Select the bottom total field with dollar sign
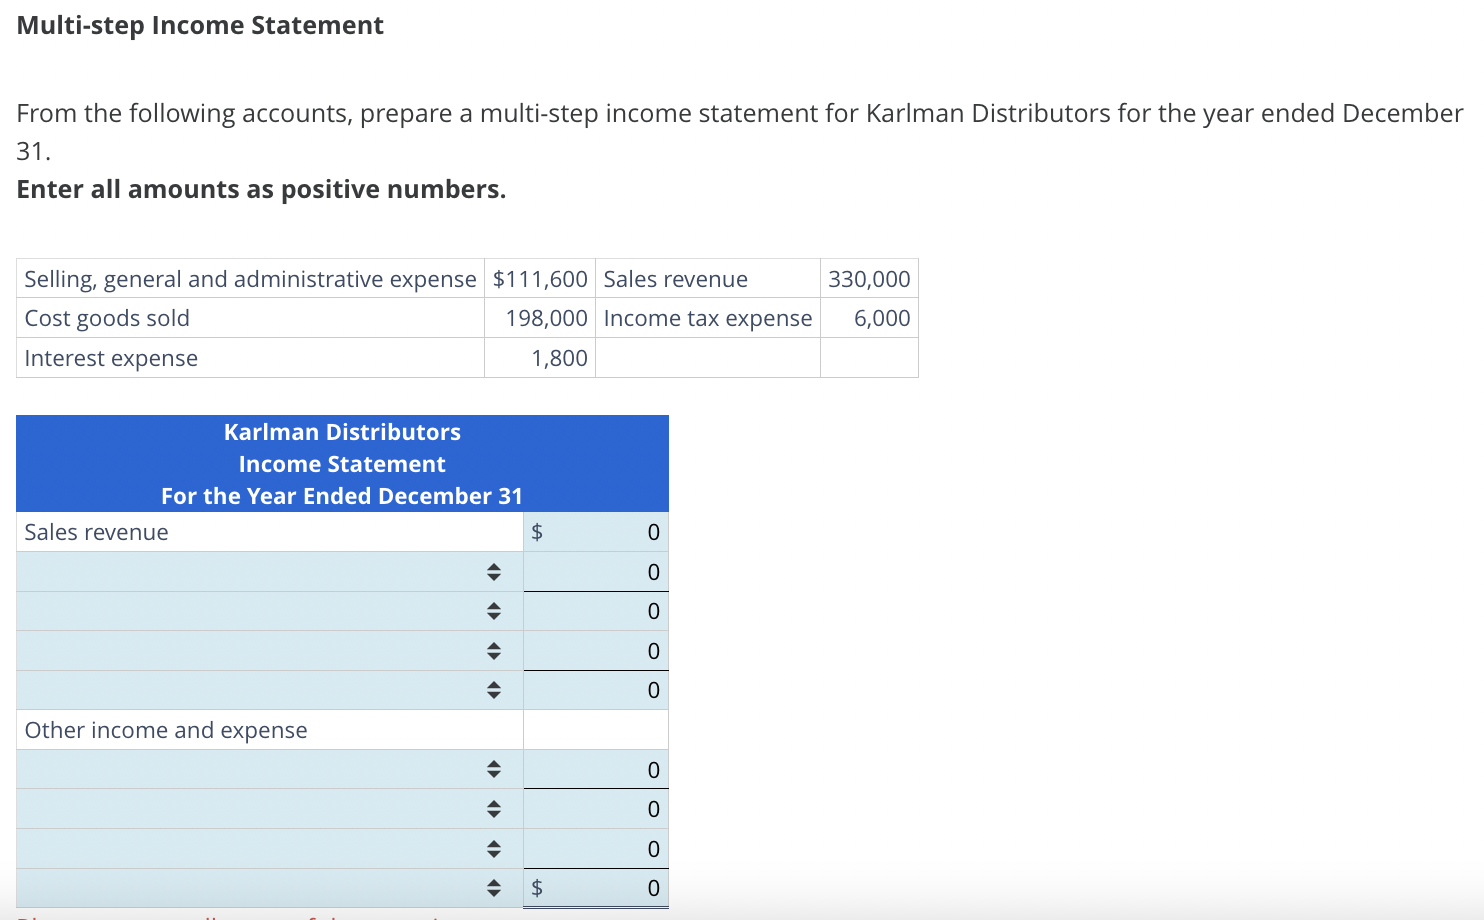Screen dimensions: 1484x920 610,887
